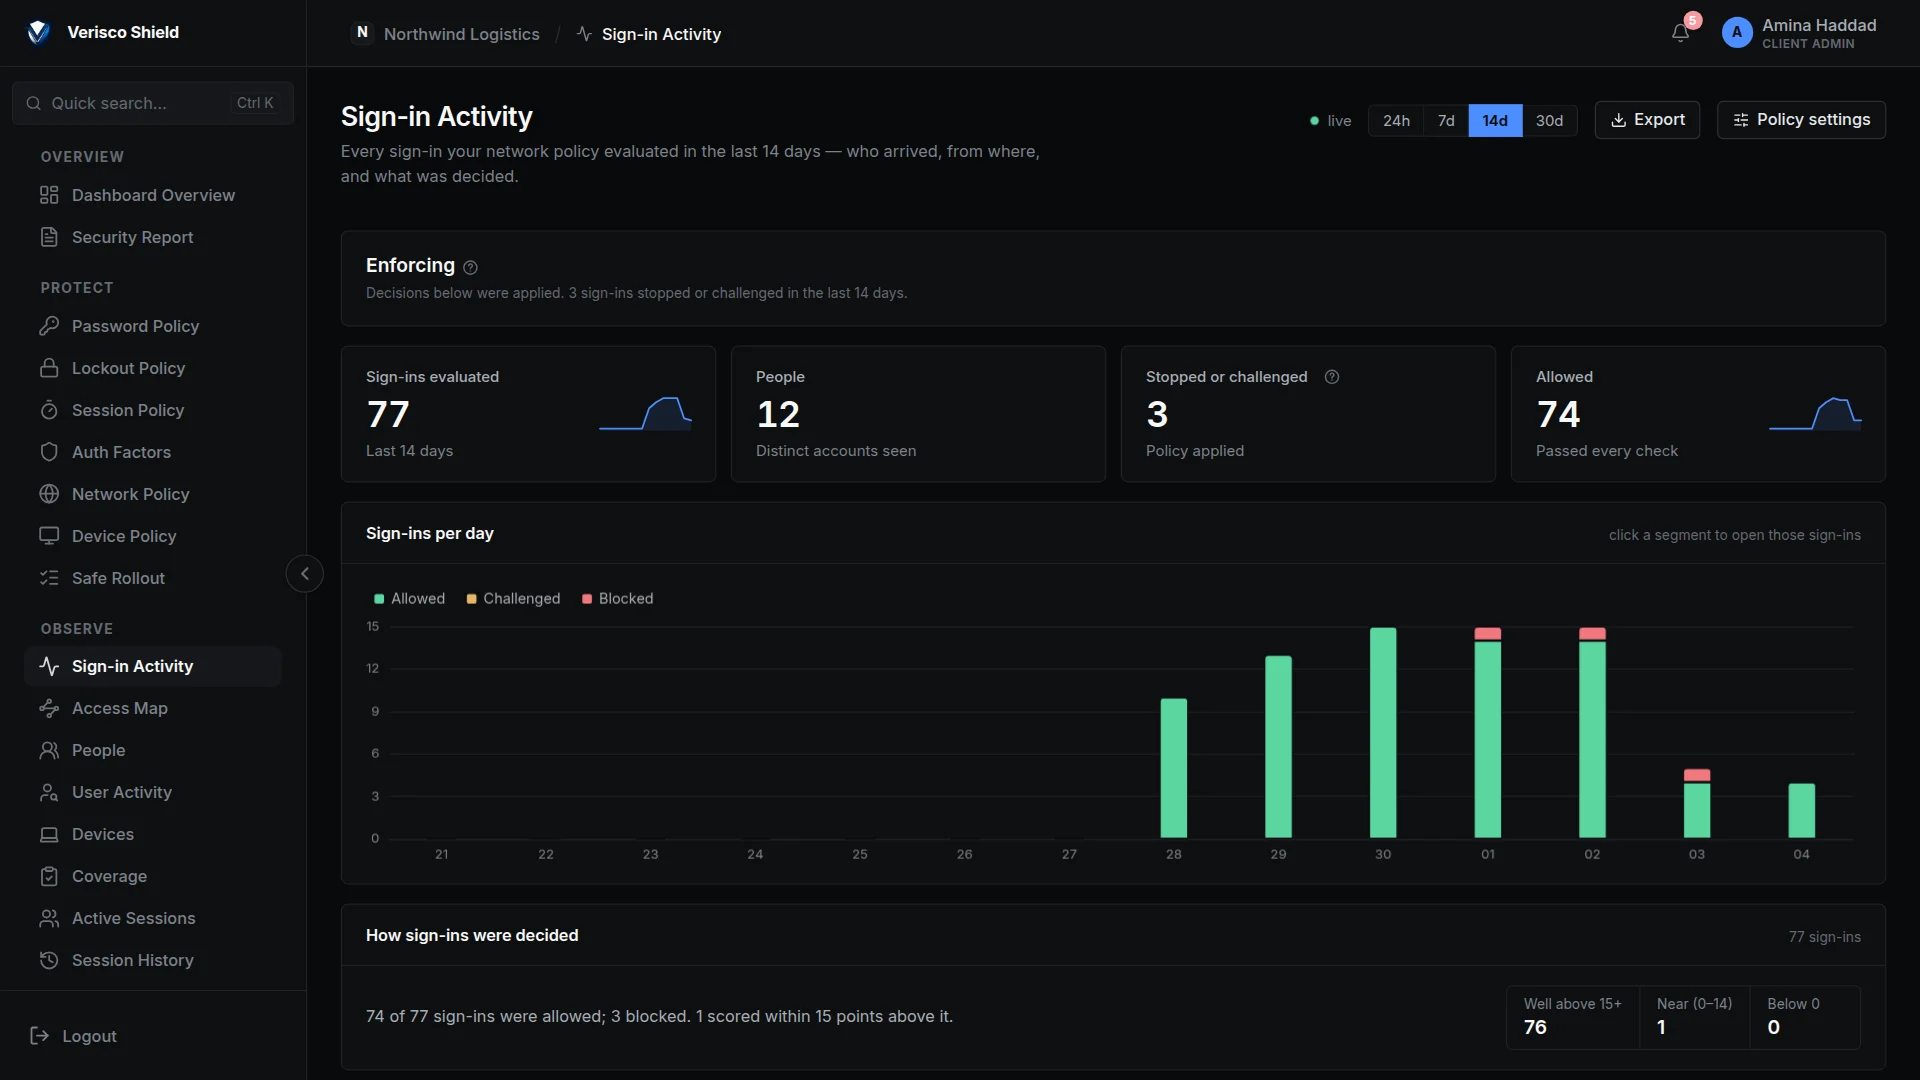Open User Activity in the sidebar
1920x1080 pixels.
tap(153, 792)
